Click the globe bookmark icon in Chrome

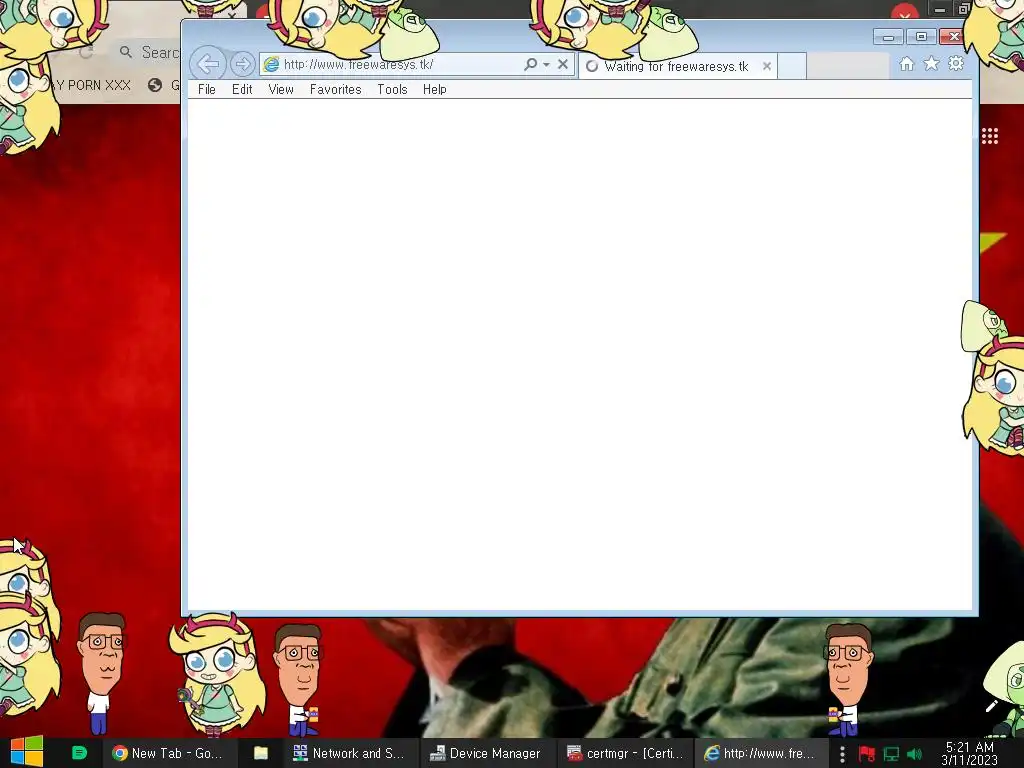click(x=155, y=85)
